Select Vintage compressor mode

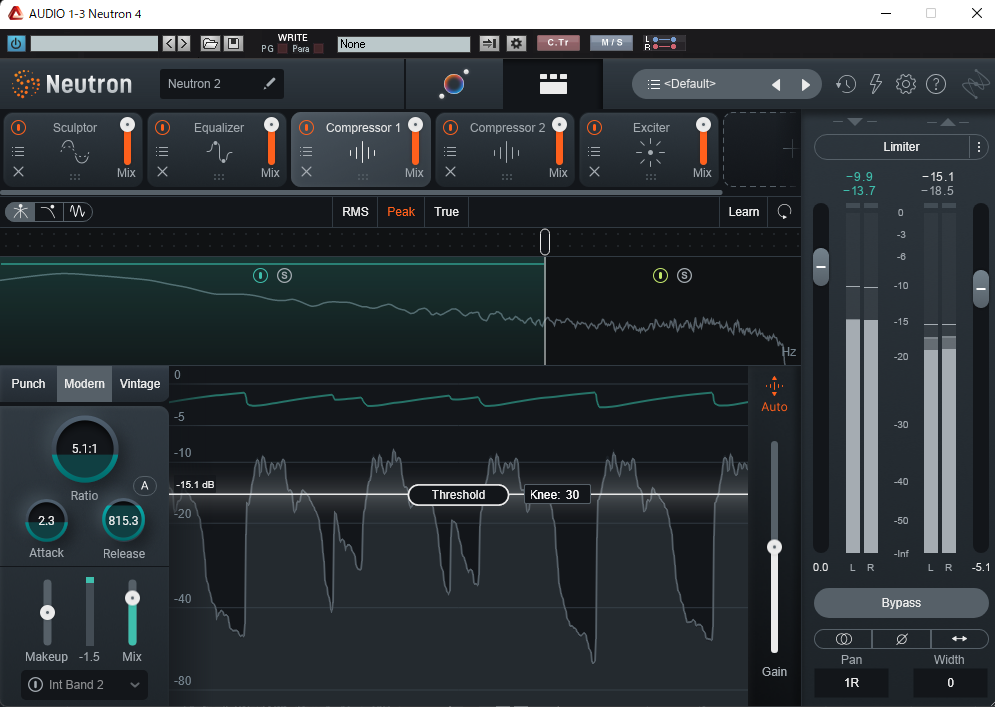click(140, 384)
